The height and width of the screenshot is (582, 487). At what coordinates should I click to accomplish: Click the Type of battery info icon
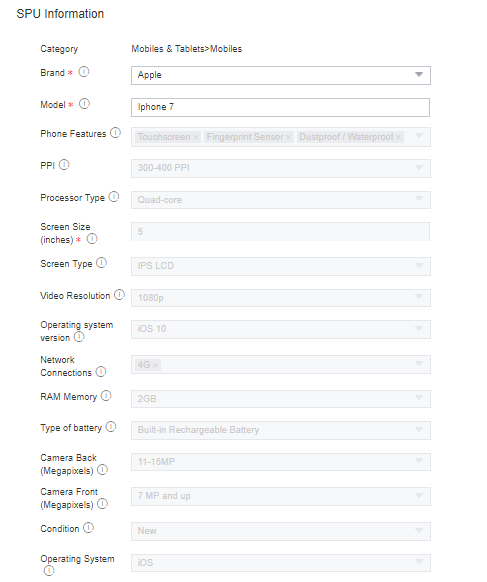click(111, 427)
